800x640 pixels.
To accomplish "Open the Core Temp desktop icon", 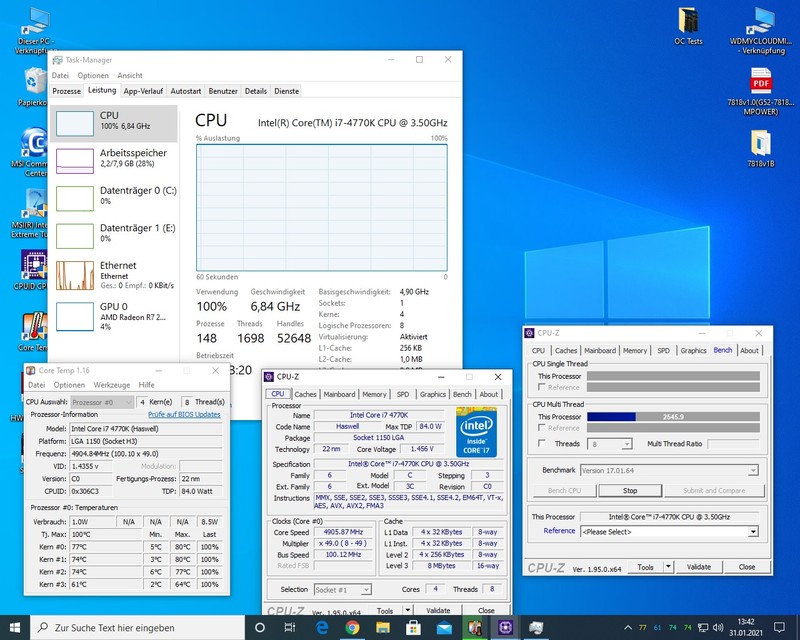I will coord(33,332).
